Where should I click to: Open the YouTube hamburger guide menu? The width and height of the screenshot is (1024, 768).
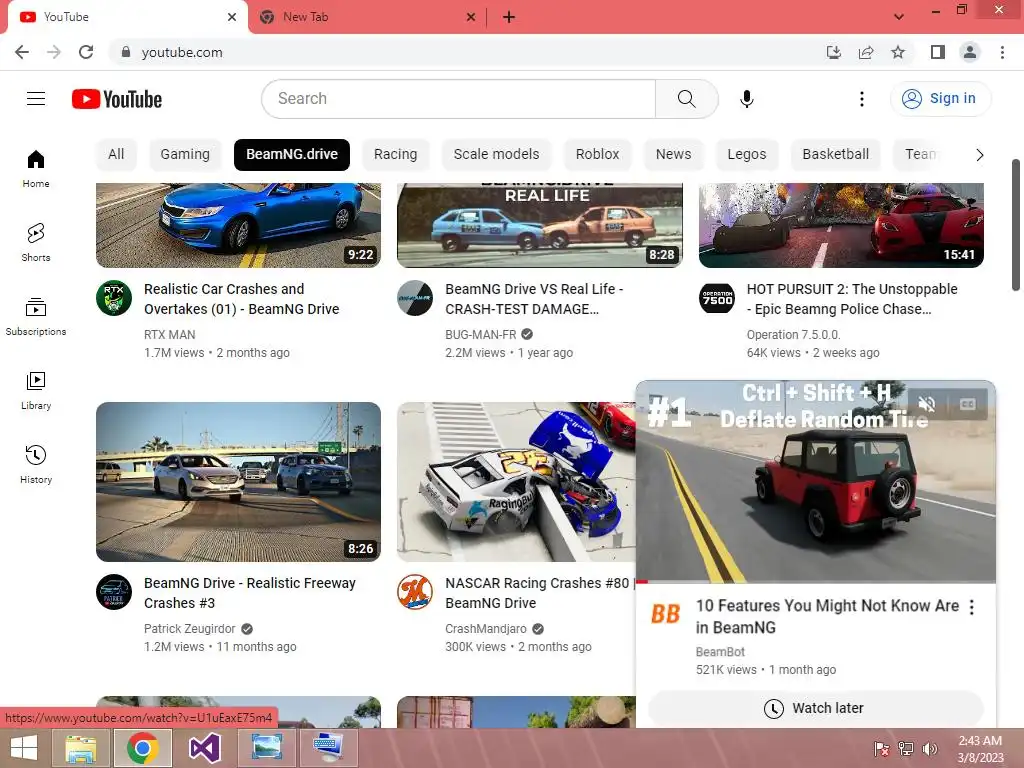pyautogui.click(x=36, y=99)
